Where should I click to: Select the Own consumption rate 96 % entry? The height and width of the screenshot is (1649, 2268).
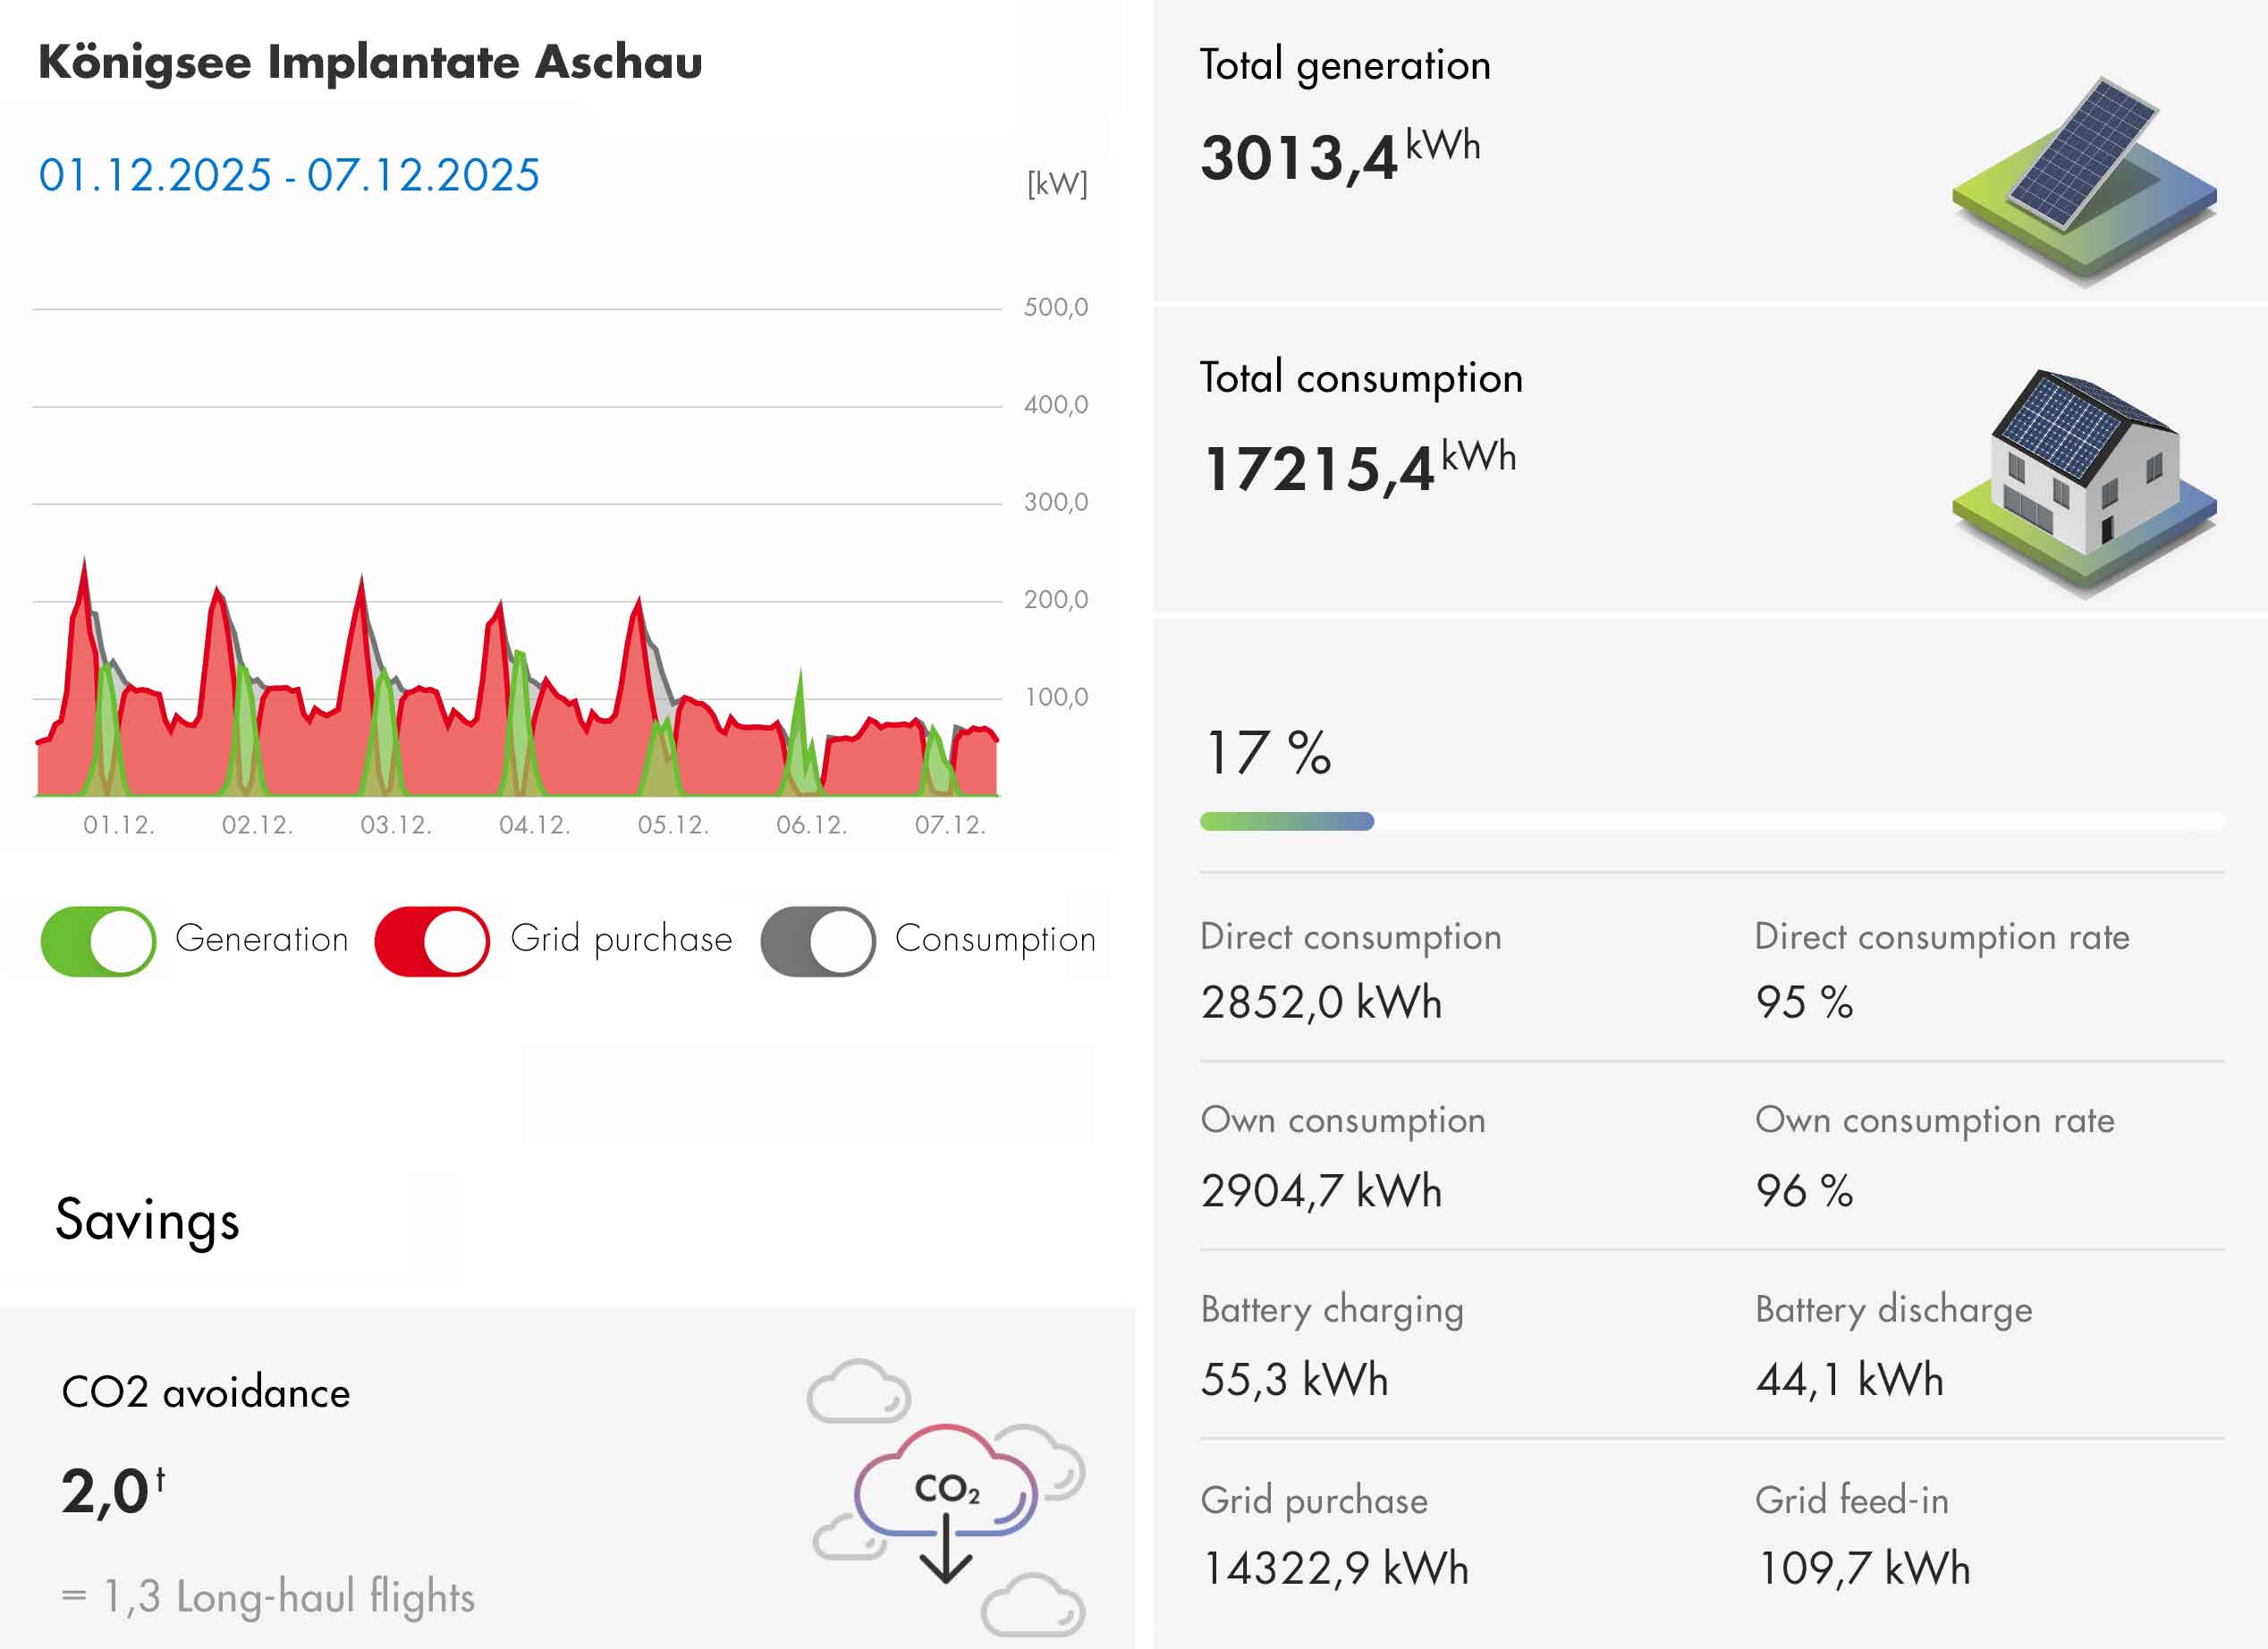(1804, 1191)
